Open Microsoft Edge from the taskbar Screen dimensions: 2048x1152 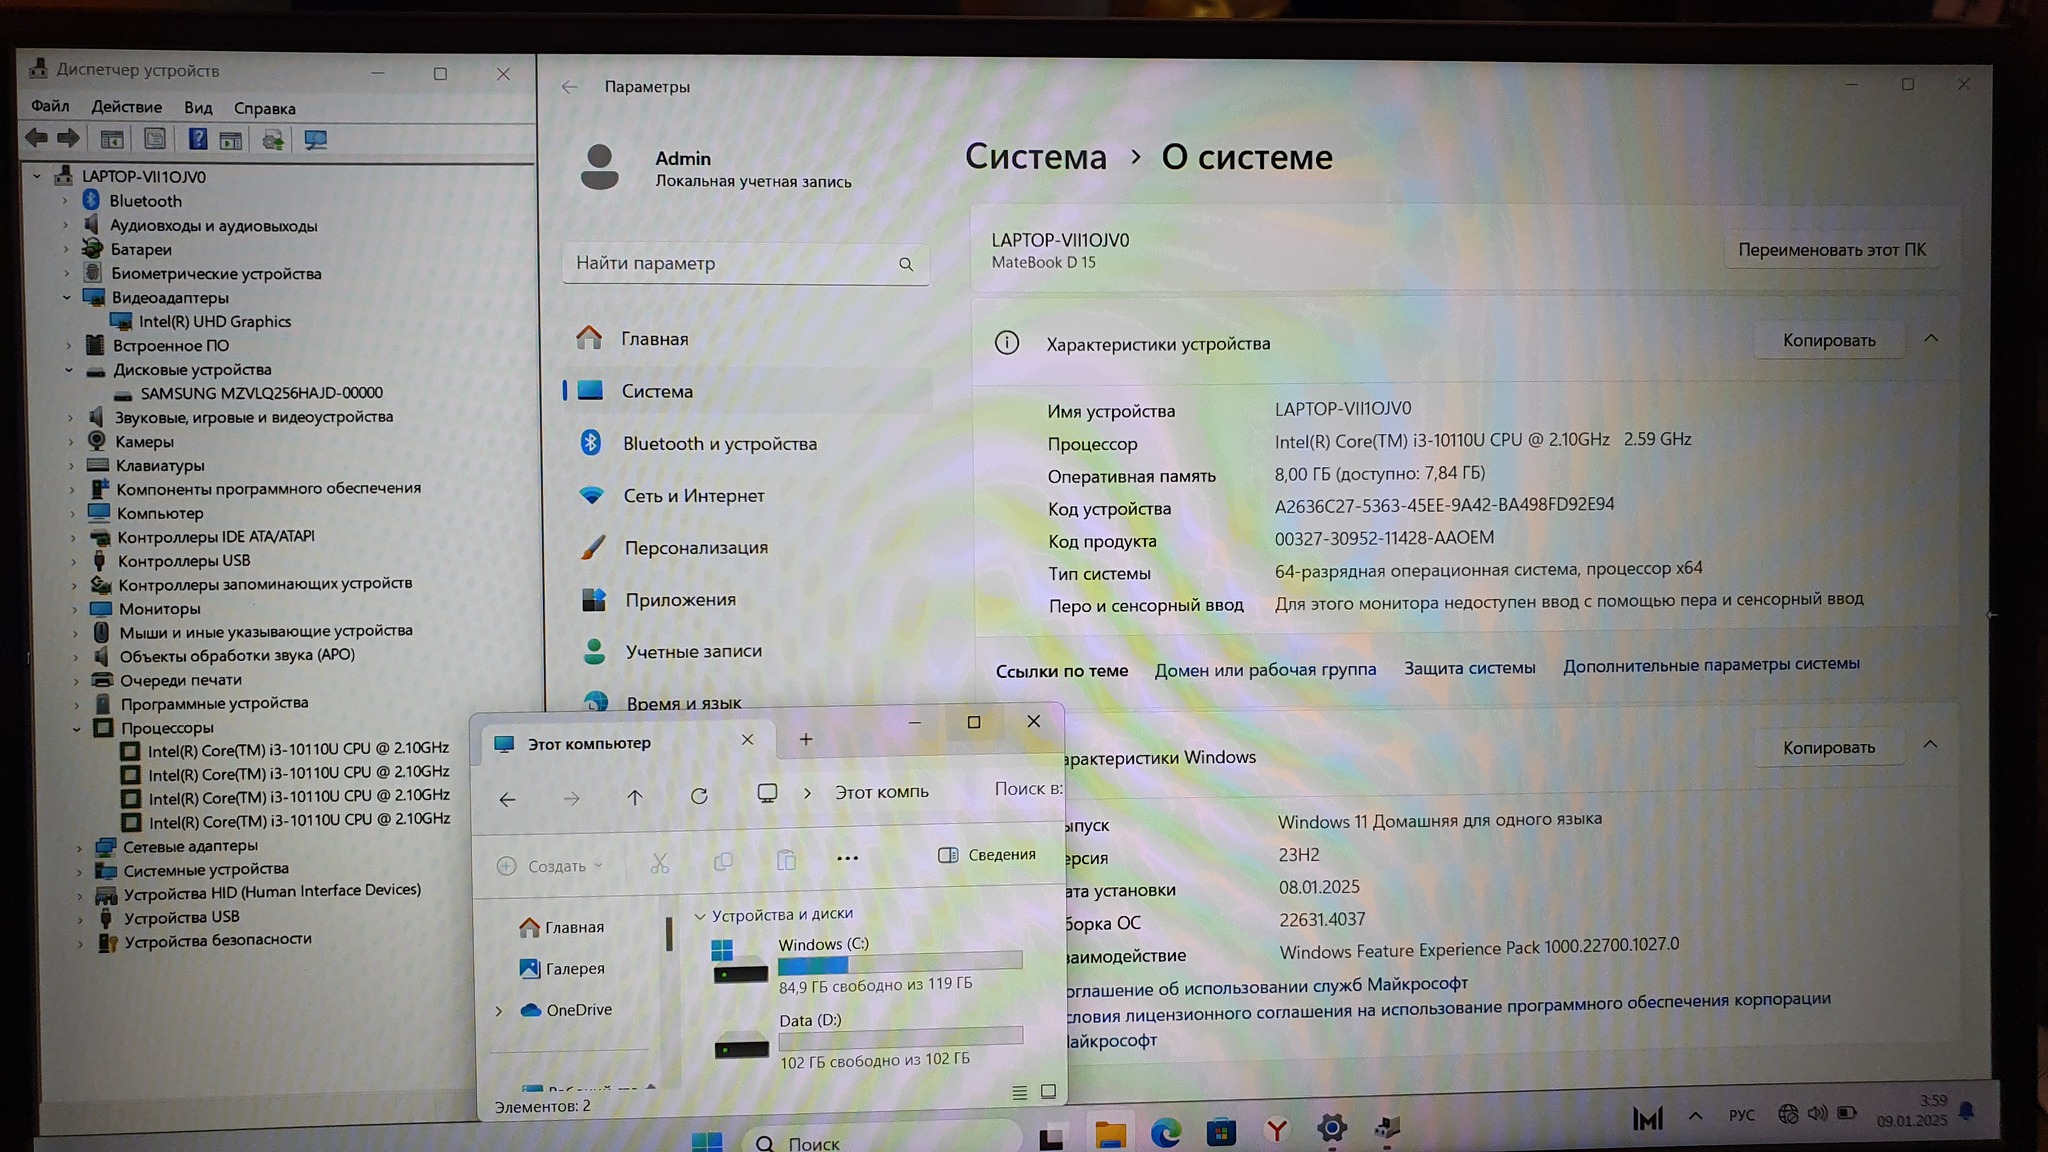pos(1165,1133)
